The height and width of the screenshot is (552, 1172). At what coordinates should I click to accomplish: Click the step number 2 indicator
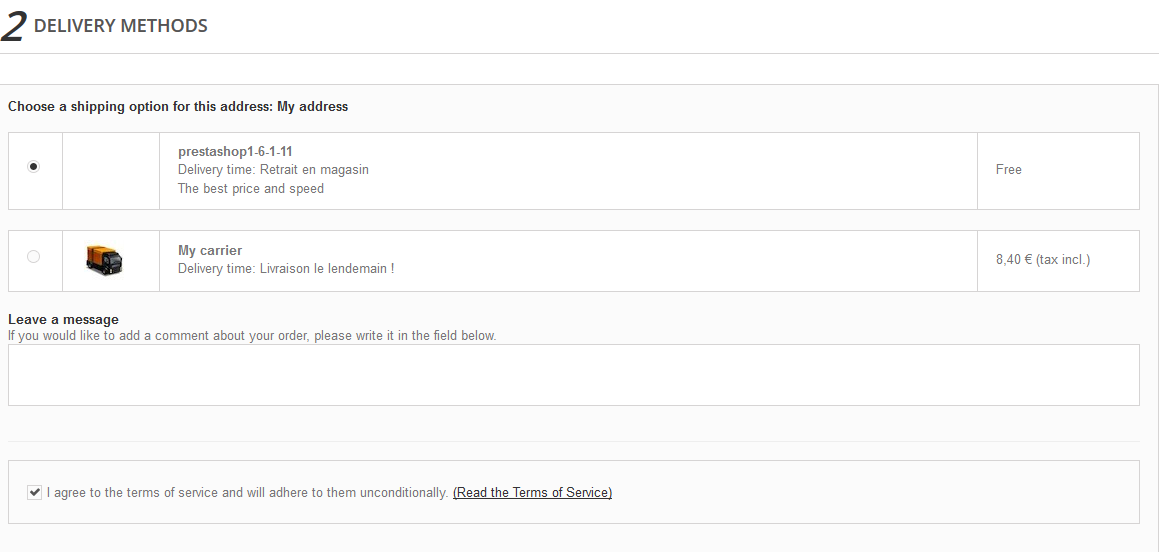pos(14,27)
